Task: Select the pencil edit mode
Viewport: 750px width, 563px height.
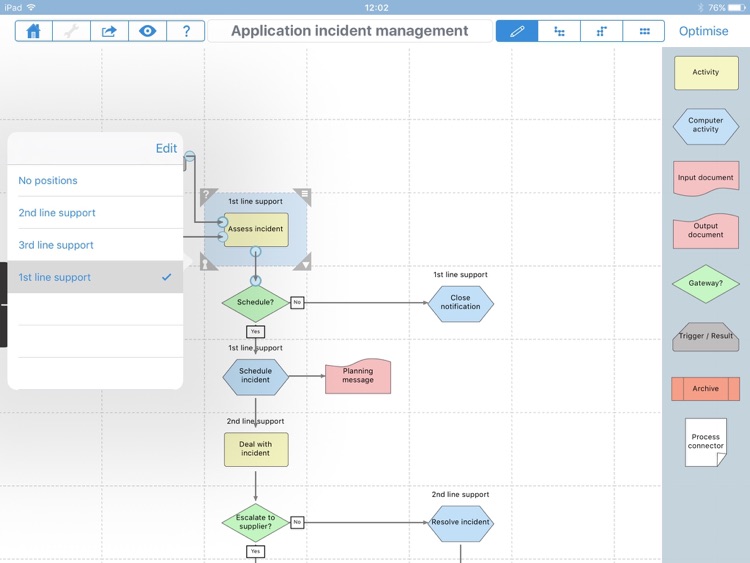Action: click(x=517, y=31)
